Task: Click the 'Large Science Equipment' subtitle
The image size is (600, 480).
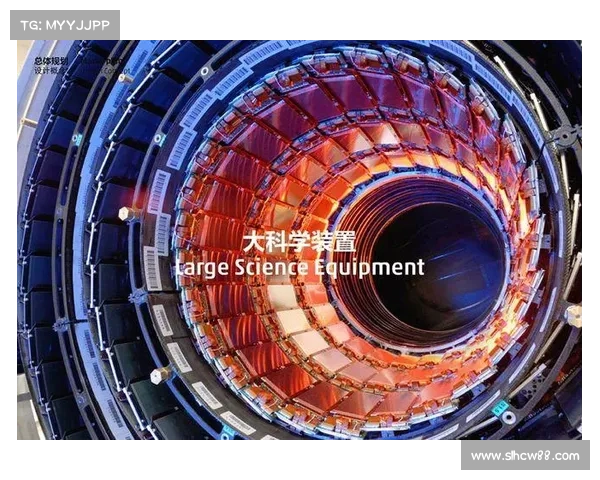Action: [x=300, y=268]
